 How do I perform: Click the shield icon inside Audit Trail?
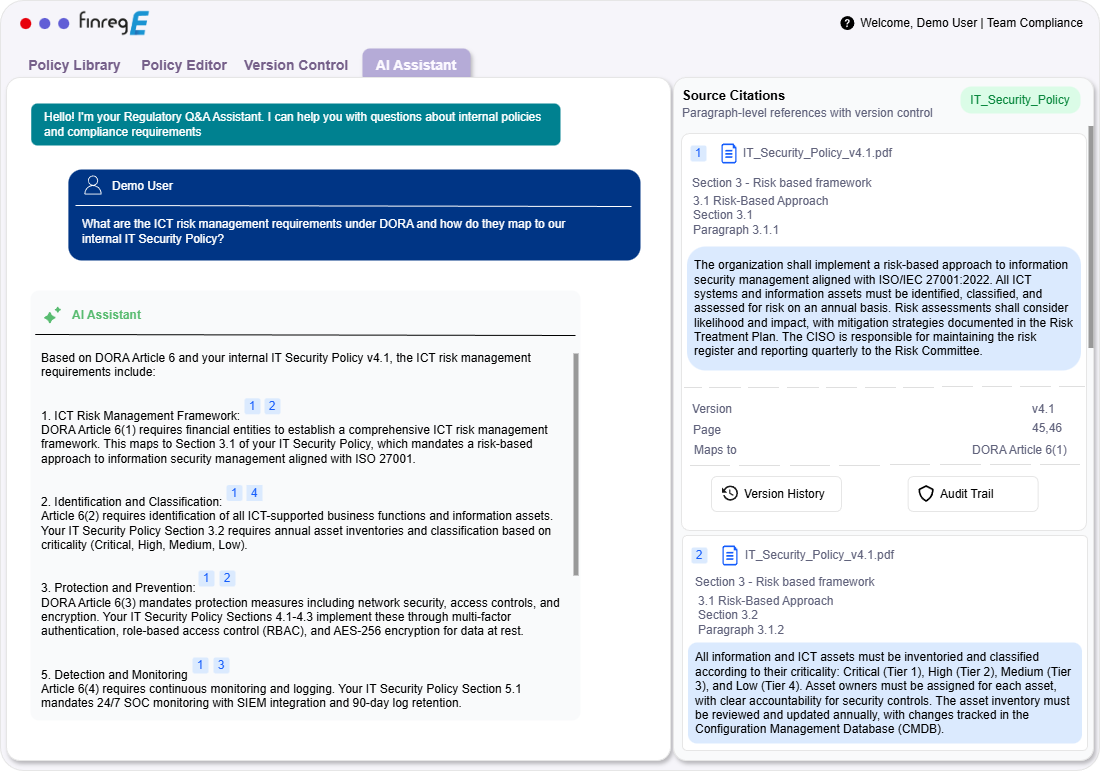coord(926,493)
